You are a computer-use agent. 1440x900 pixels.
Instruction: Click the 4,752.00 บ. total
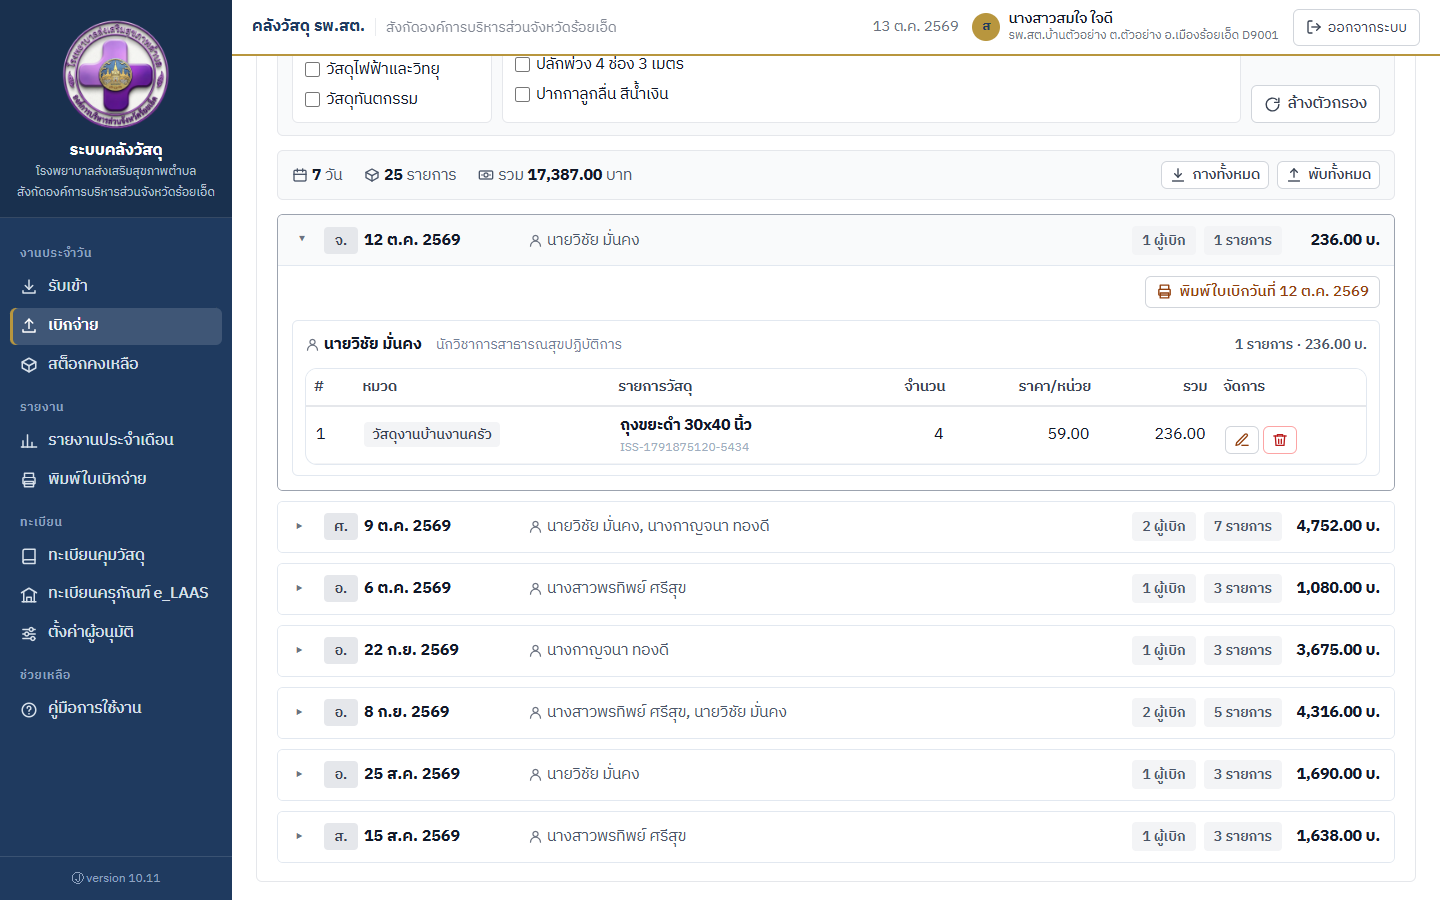[x=1338, y=526]
